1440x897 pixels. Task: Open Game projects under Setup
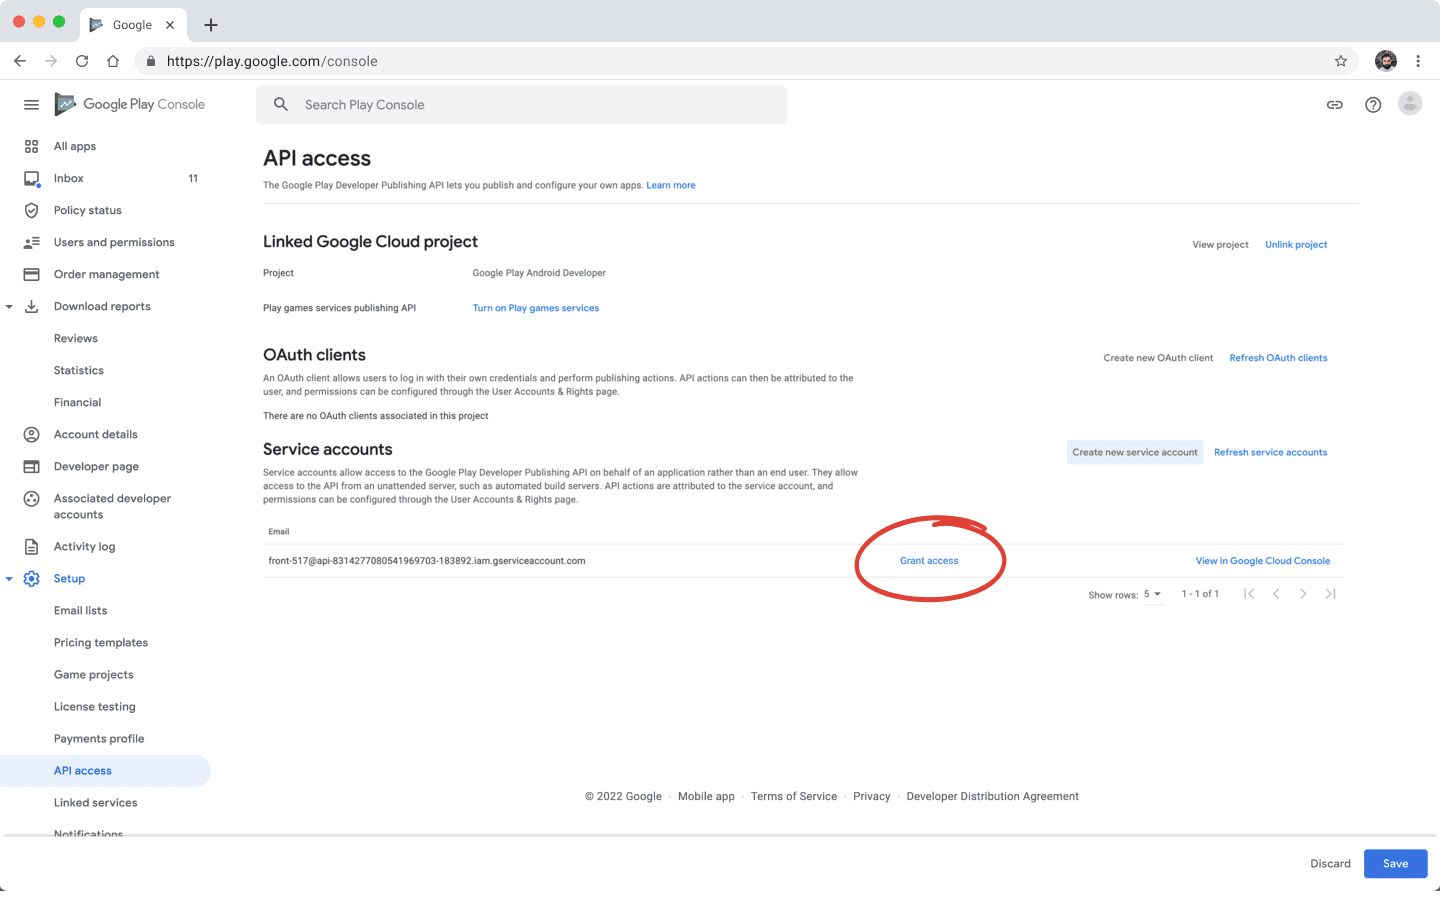(94, 674)
